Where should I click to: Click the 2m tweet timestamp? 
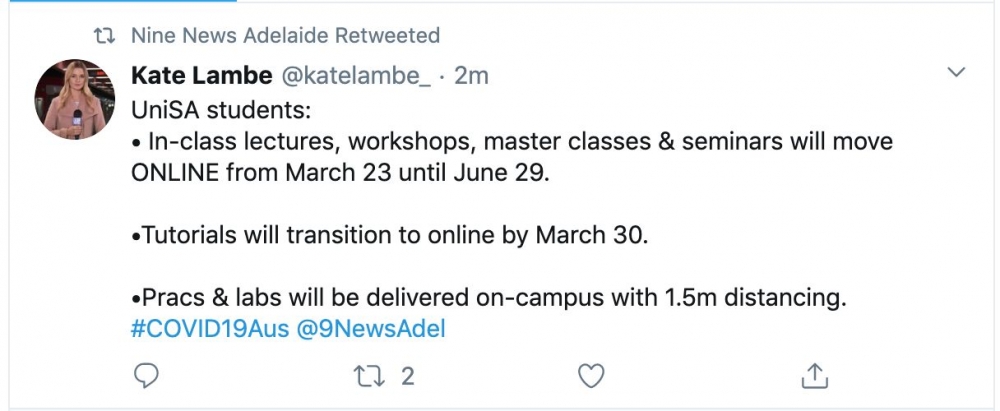coord(472,76)
